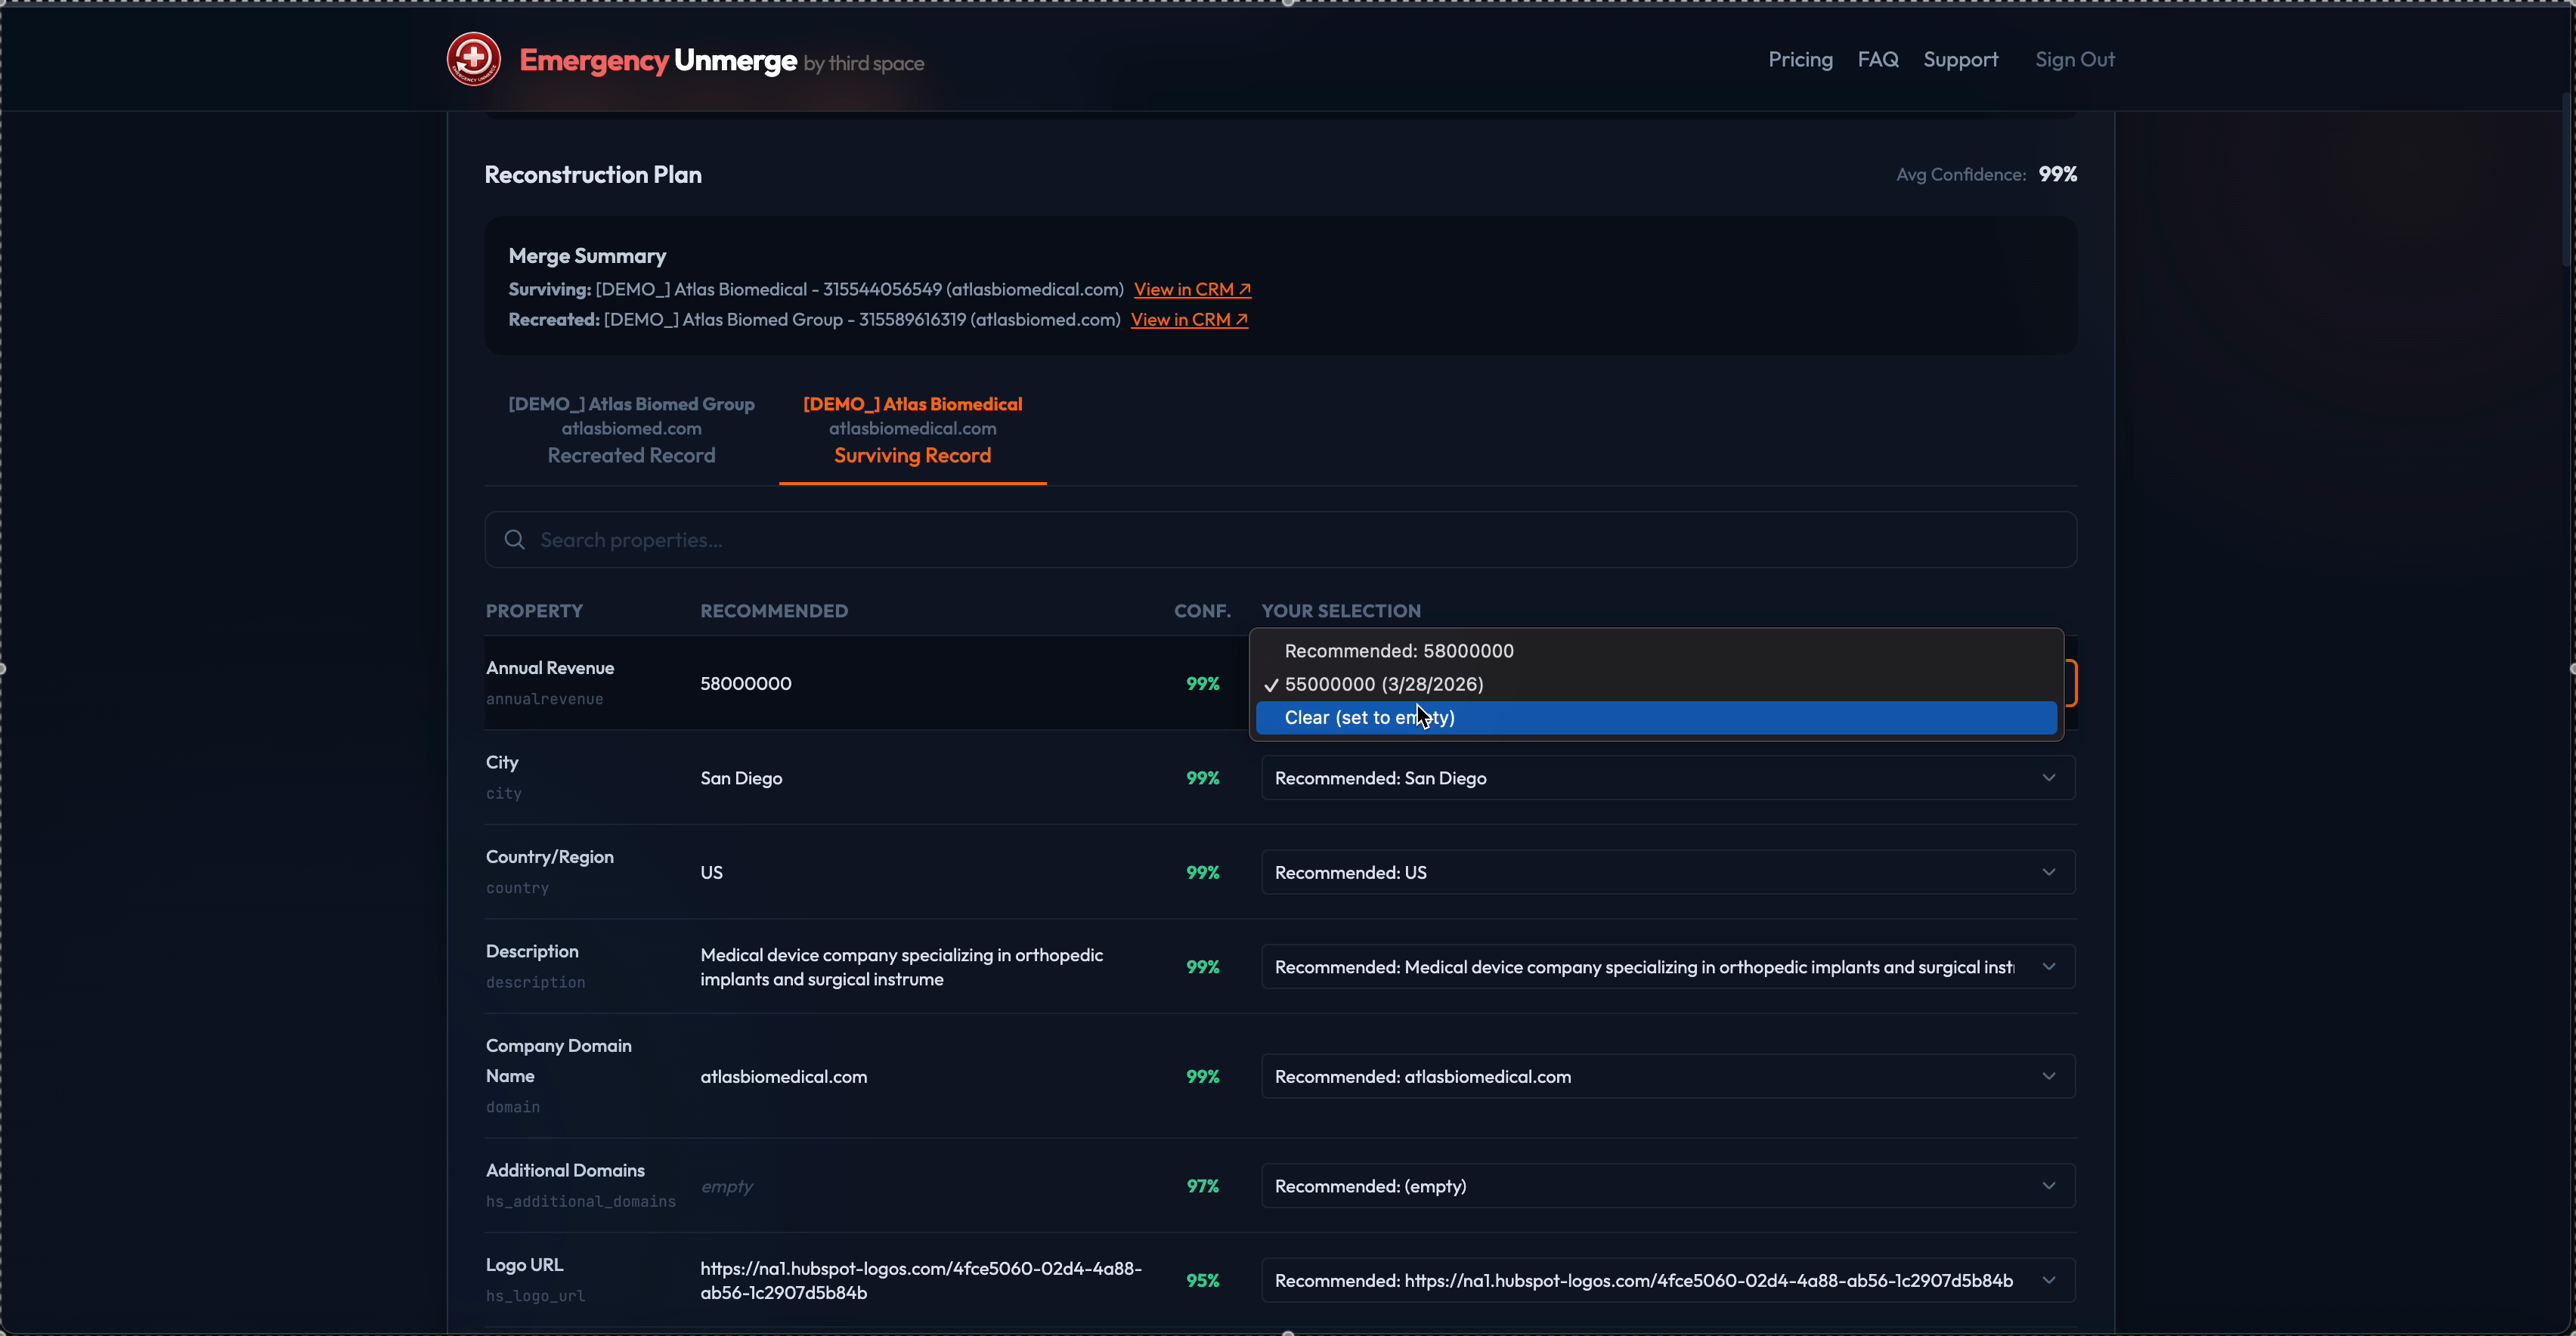
Task: Click the Annual Revenue property name
Action: coord(550,668)
